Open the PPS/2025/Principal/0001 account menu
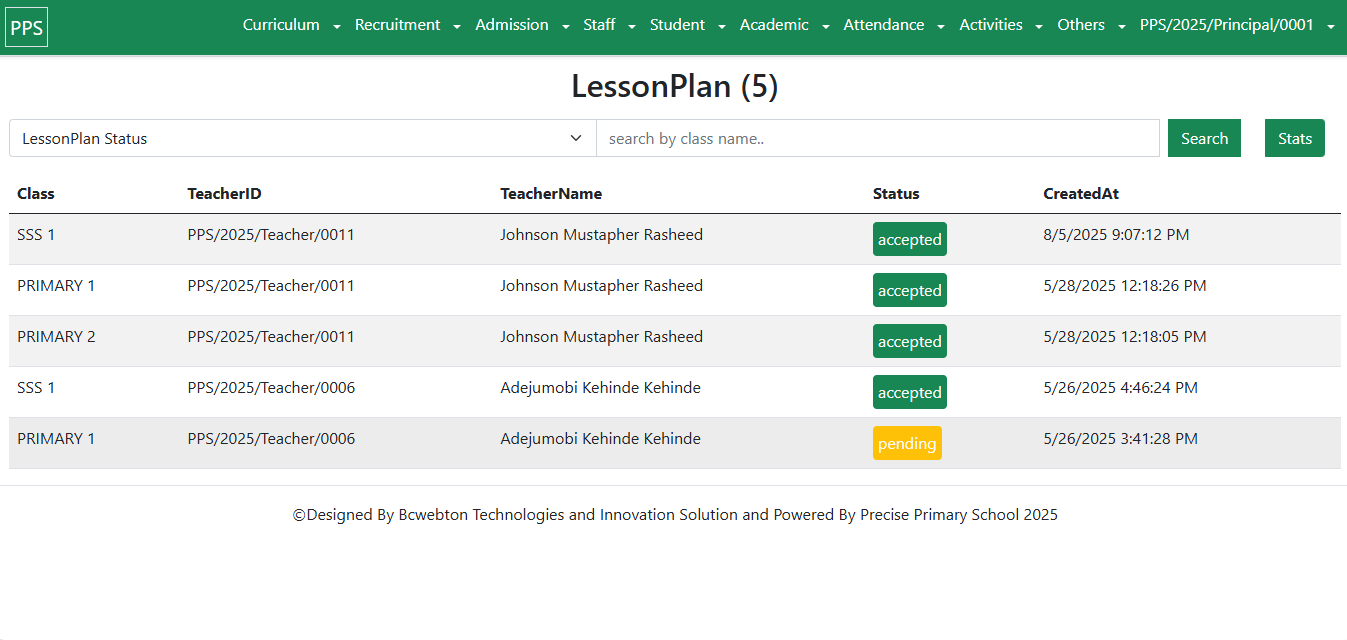The image size is (1347, 640). [1236, 25]
